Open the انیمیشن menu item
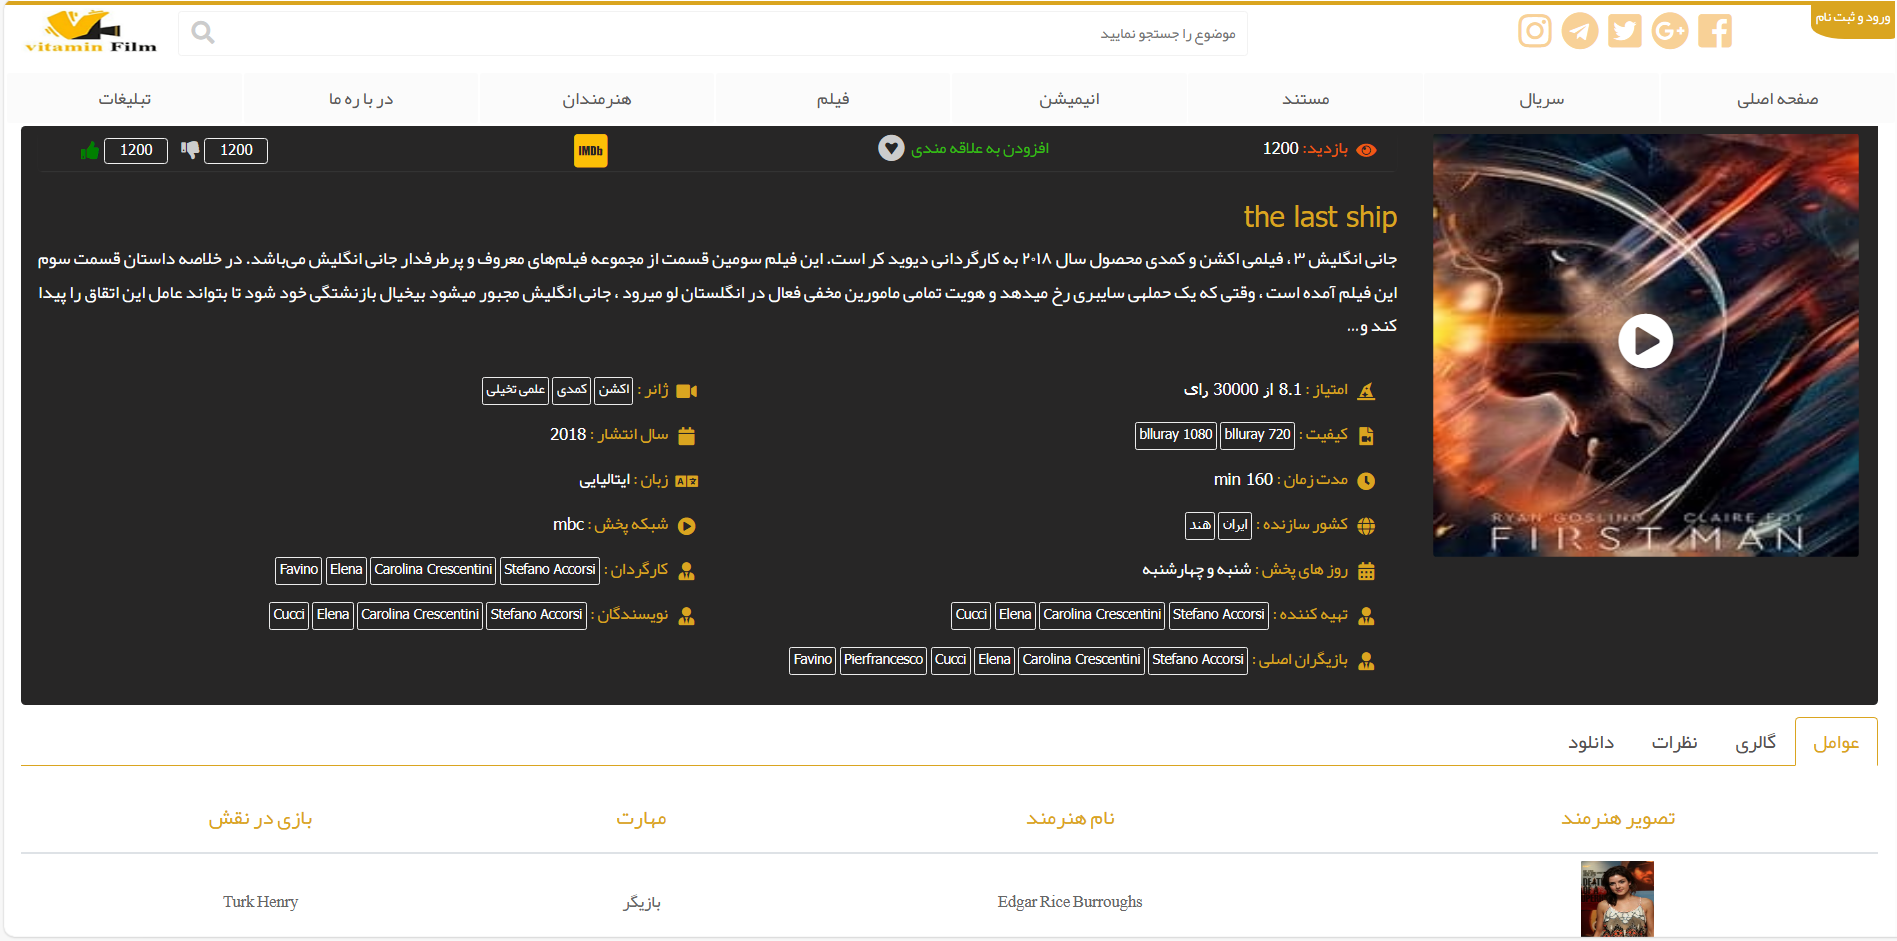This screenshot has width=1897, height=941. click(1069, 99)
